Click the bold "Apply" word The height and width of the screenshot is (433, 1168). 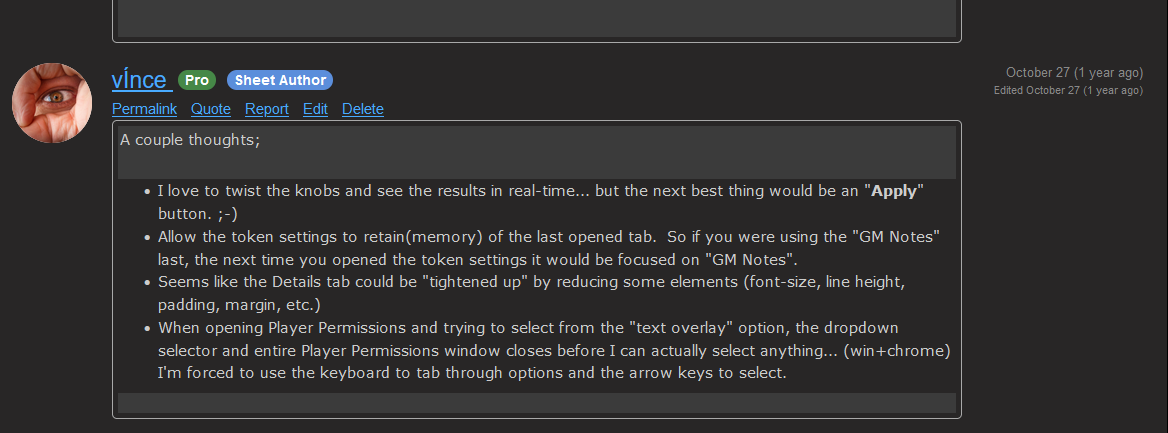[x=894, y=191]
